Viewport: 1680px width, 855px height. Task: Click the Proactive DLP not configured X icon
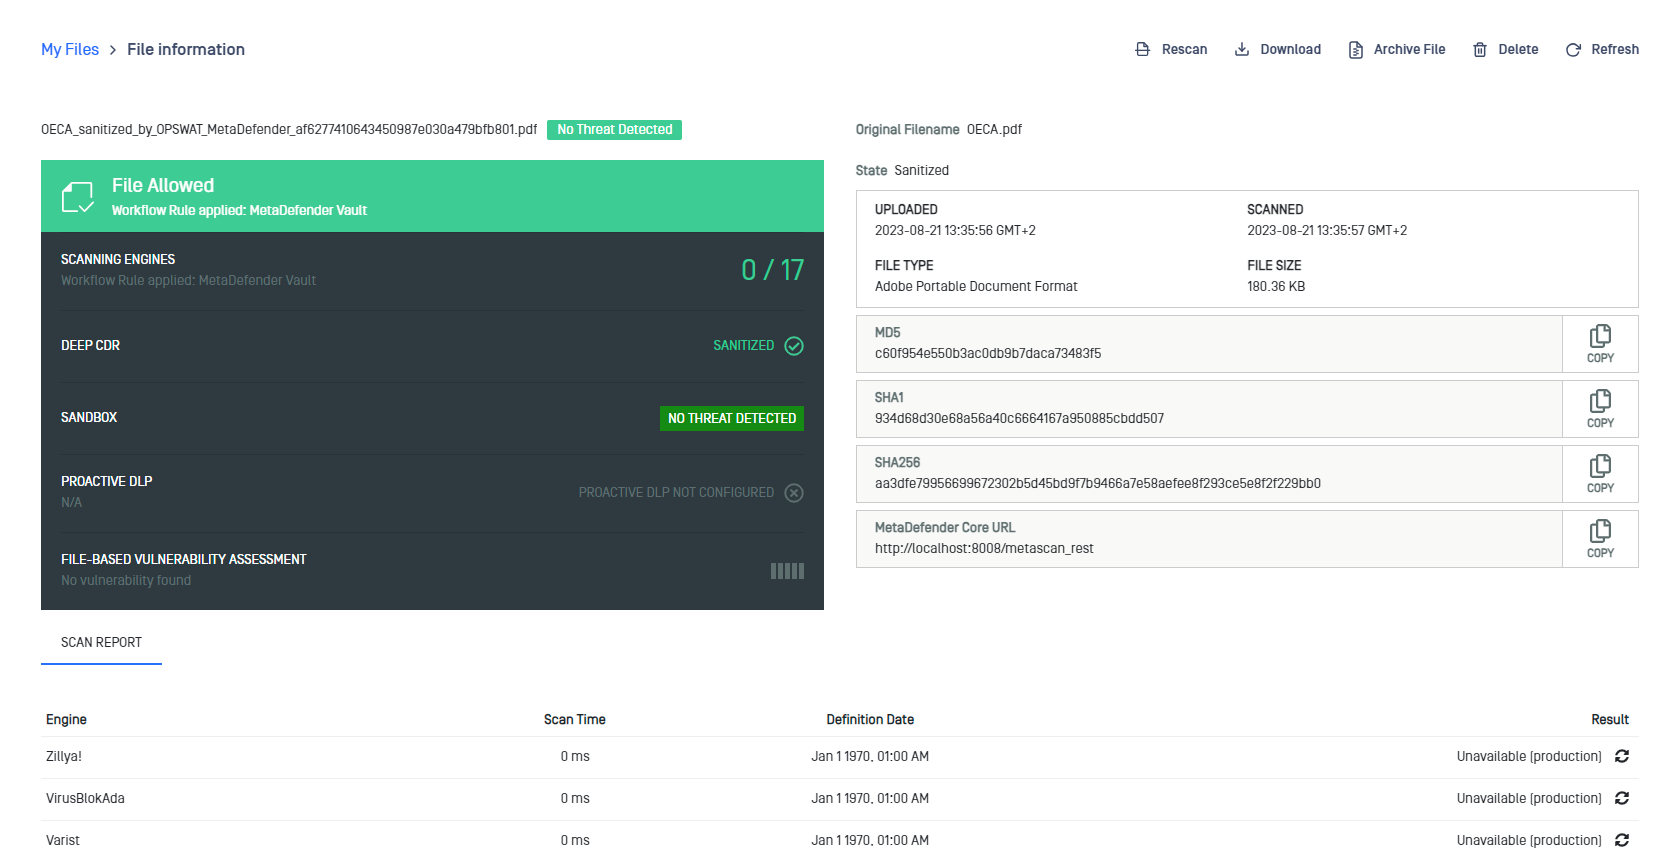click(x=794, y=493)
